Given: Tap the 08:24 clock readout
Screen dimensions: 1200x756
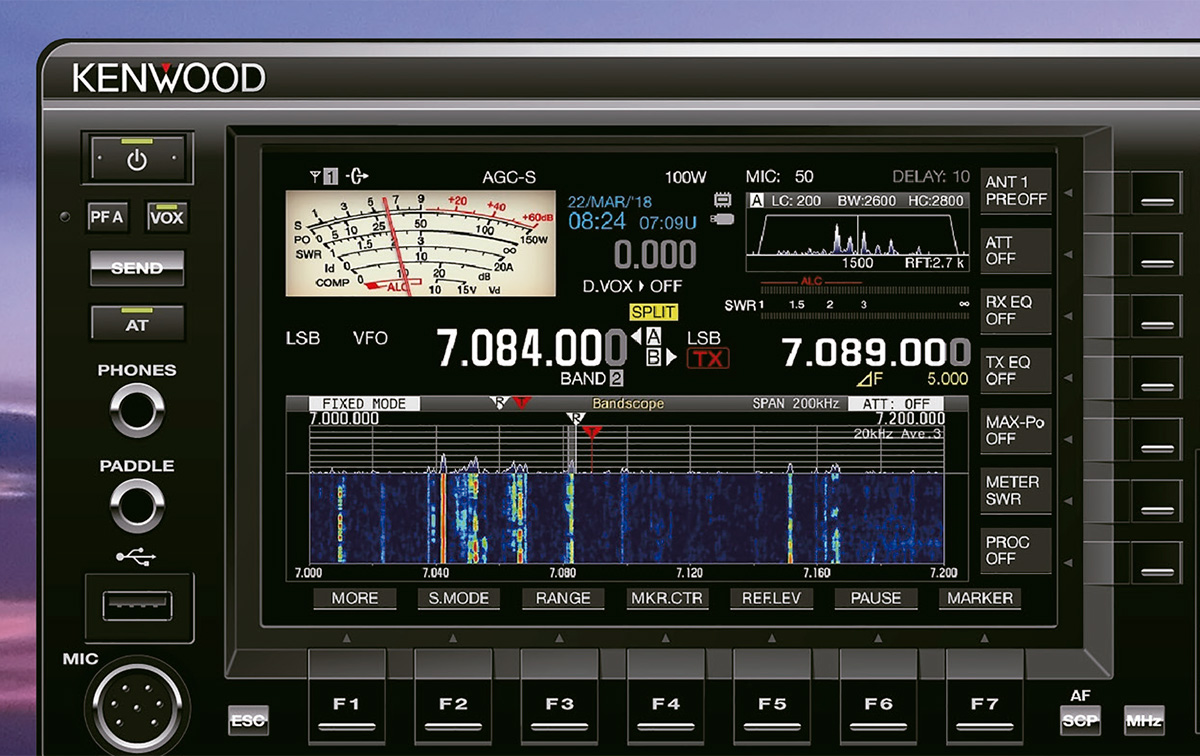Looking at the screenshot, I should click(x=597, y=220).
